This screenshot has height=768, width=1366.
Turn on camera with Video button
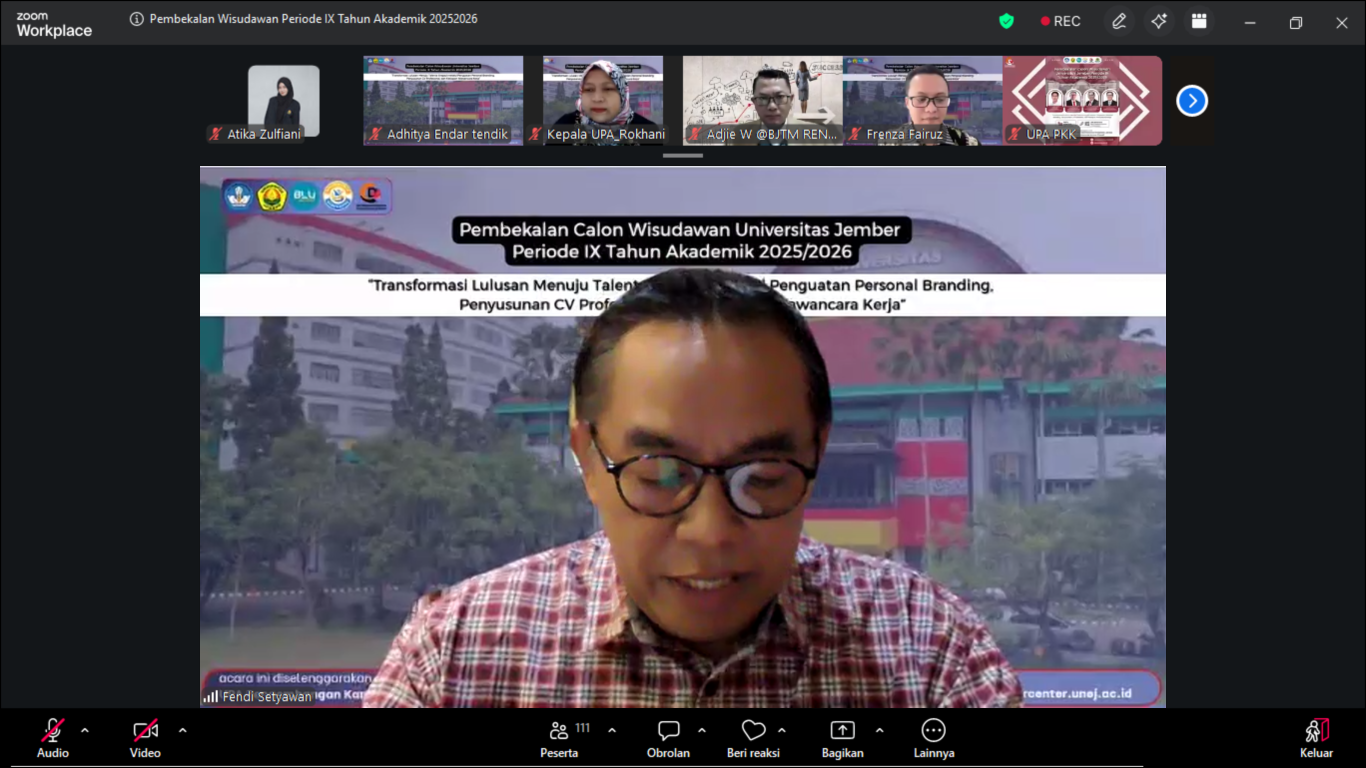pyautogui.click(x=145, y=738)
